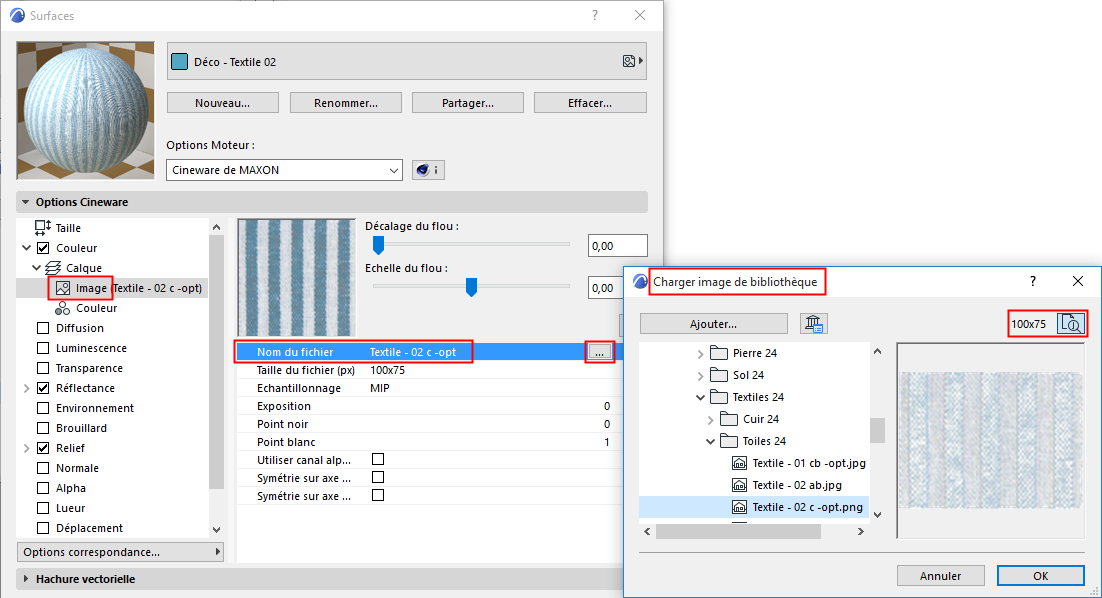Click the Echelle du flou value field

[x=606, y=288]
